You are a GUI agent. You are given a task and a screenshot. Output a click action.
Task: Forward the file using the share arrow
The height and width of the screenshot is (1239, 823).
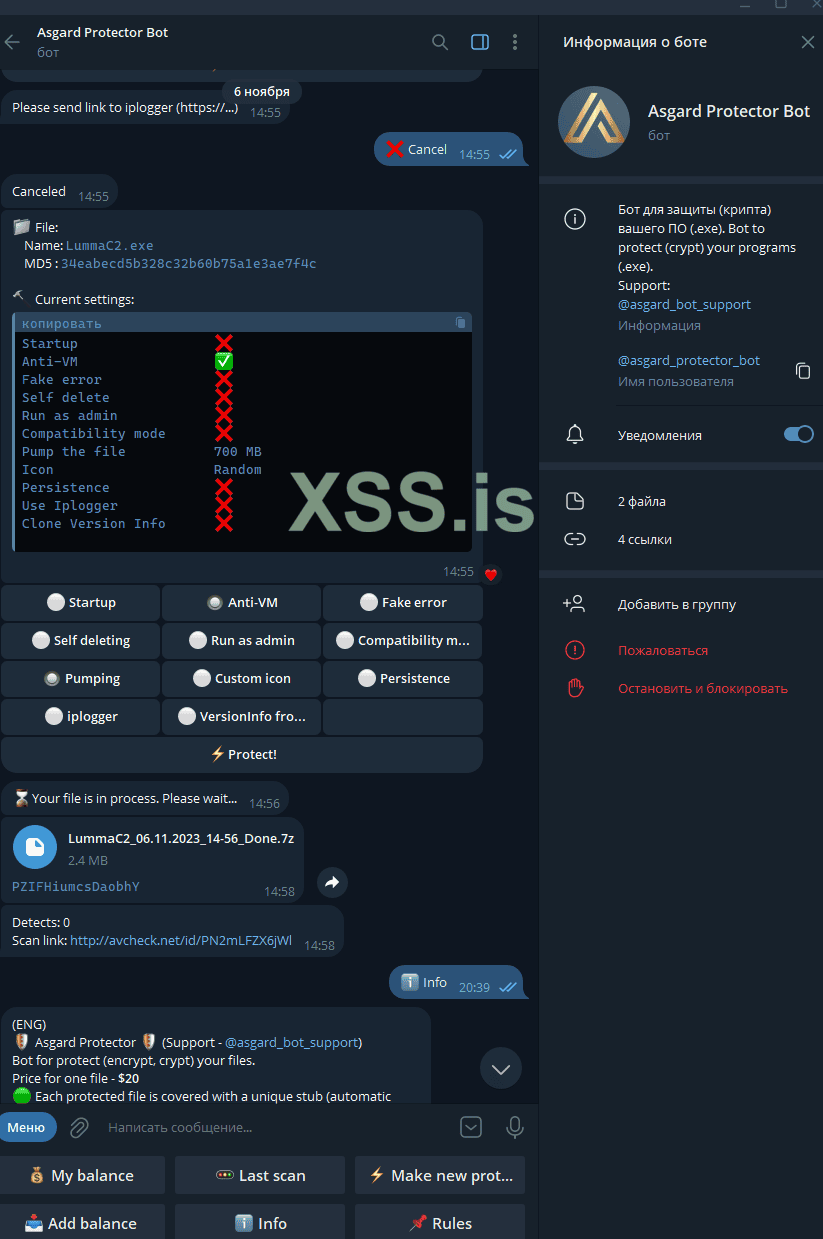point(333,882)
